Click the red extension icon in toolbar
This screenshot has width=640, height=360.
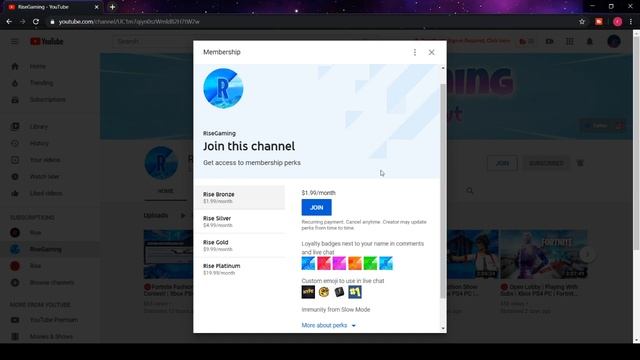599,22
